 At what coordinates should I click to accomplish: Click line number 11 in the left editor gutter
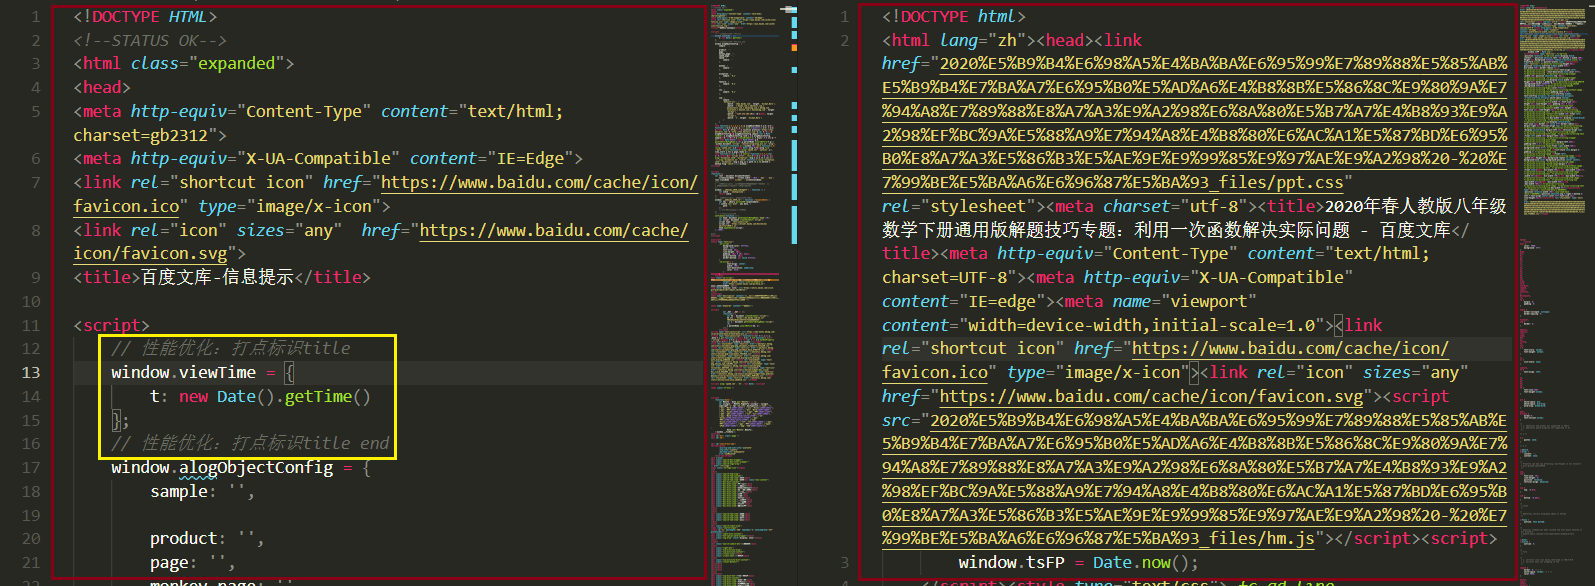tap(31, 325)
